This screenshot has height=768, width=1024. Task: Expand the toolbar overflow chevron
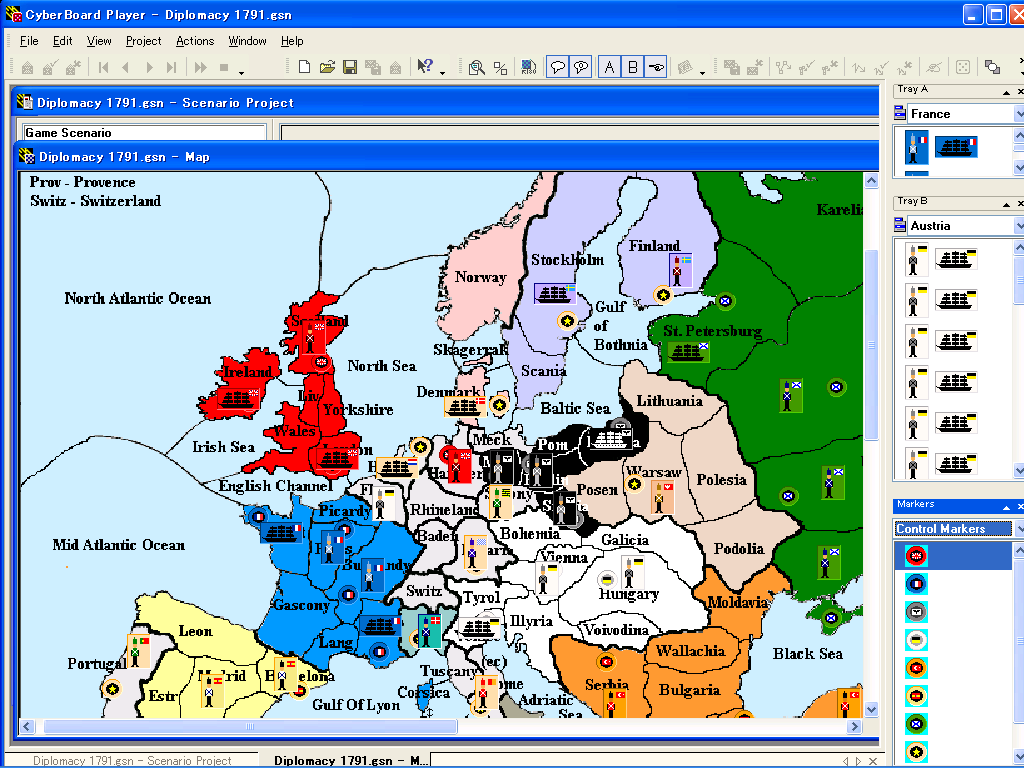pos(1021,62)
